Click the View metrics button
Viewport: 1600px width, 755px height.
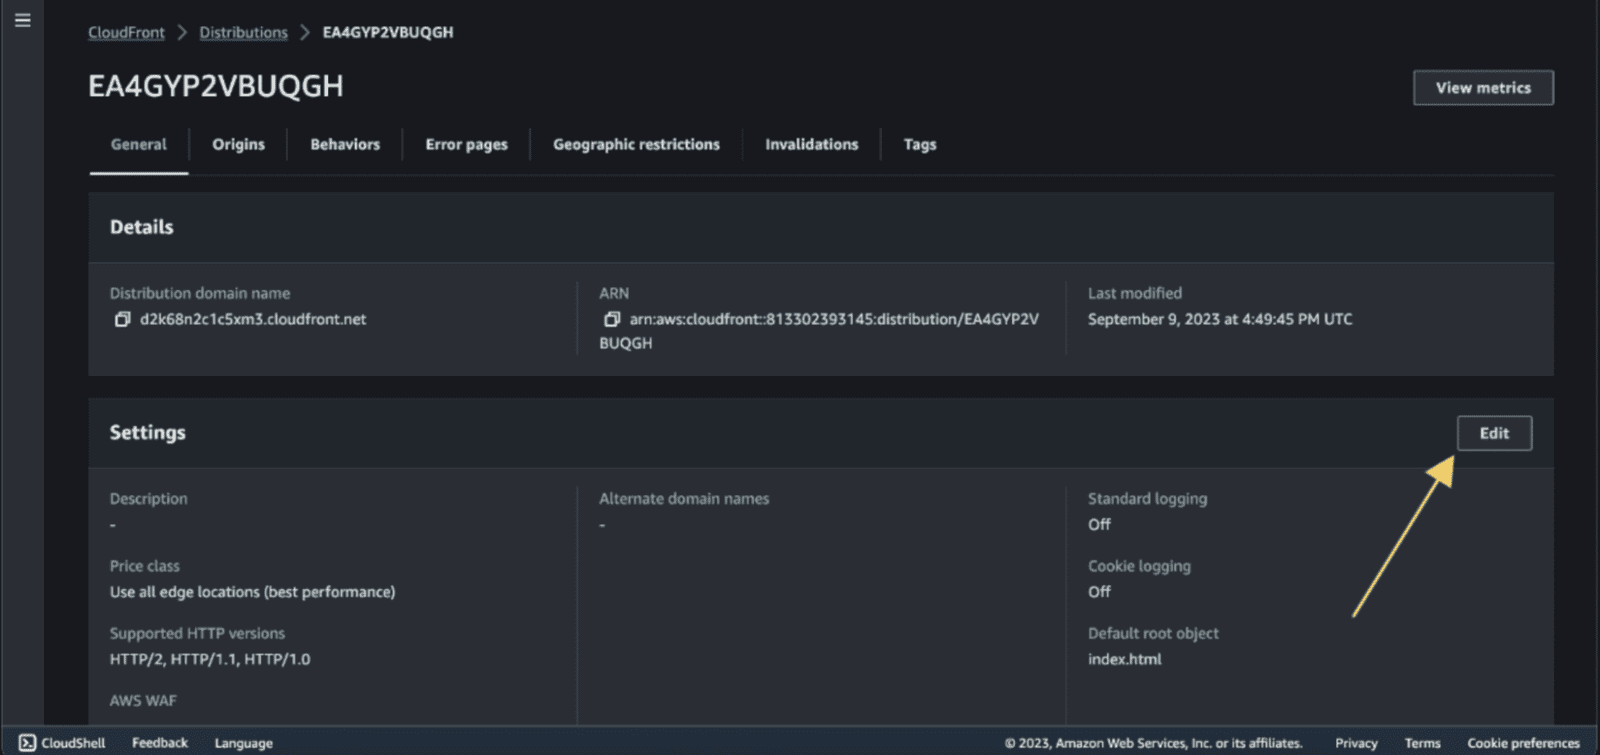[x=1482, y=88]
